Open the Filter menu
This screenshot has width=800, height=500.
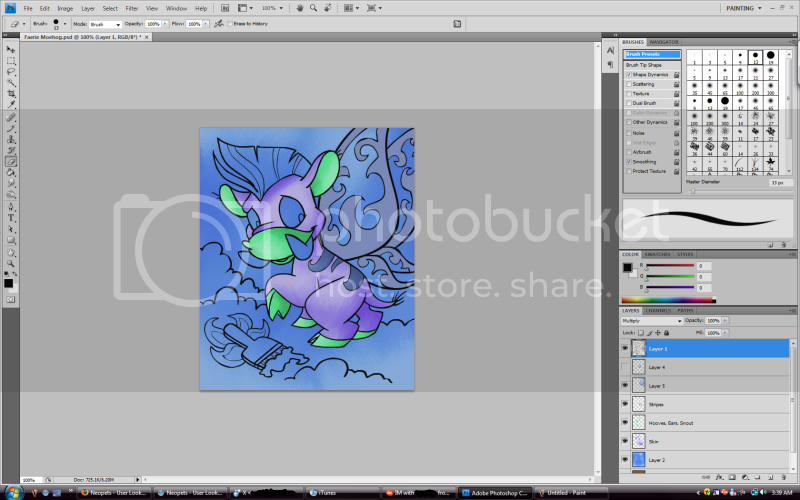[x=132, y=8]
